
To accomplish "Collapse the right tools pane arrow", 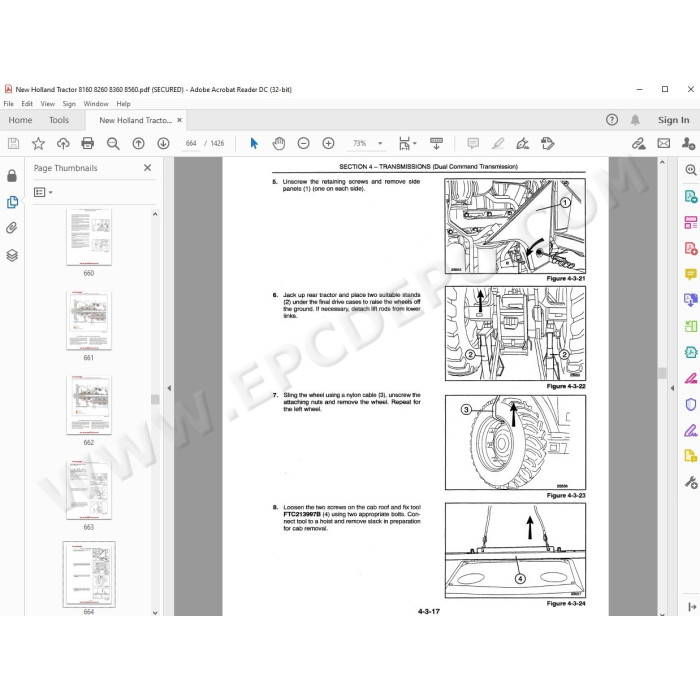I will pos(672,388).
